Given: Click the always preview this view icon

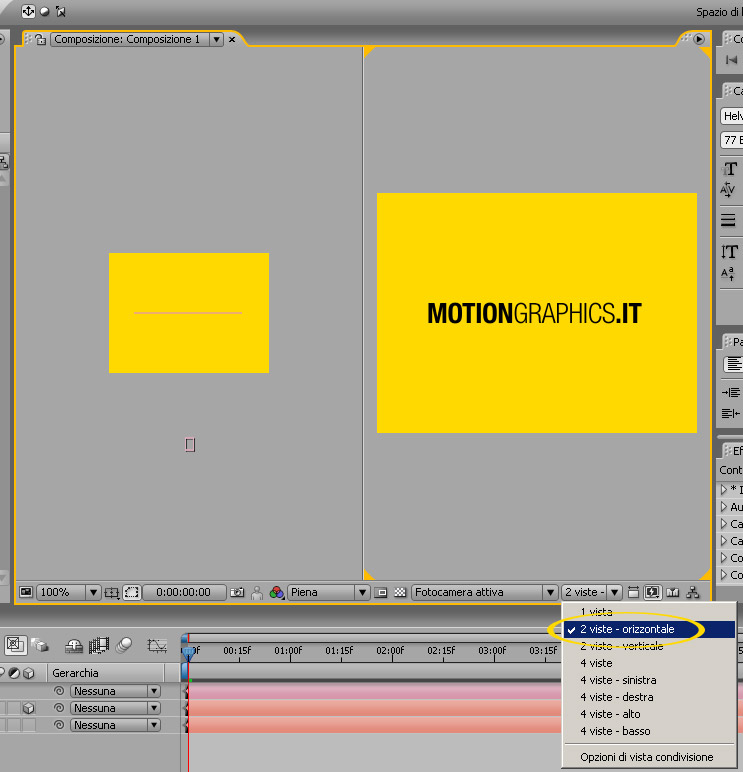Looking at the screenshot, I should pos(26,592).
